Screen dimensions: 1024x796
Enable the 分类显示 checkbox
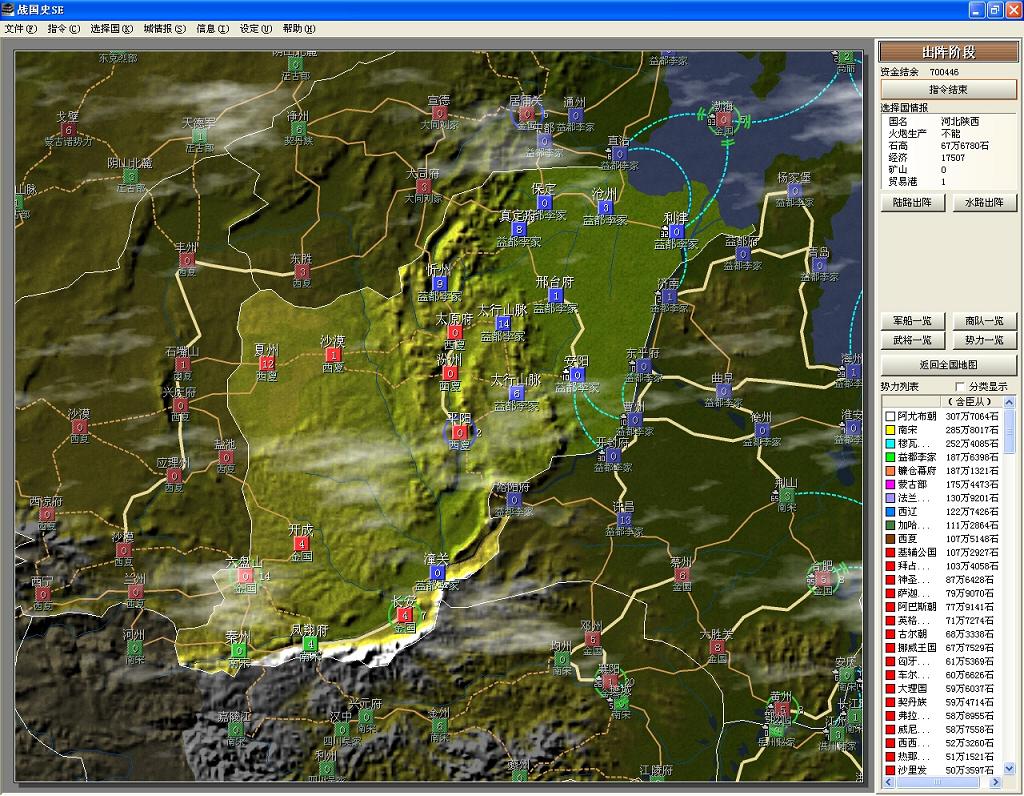tap(961, 386)
